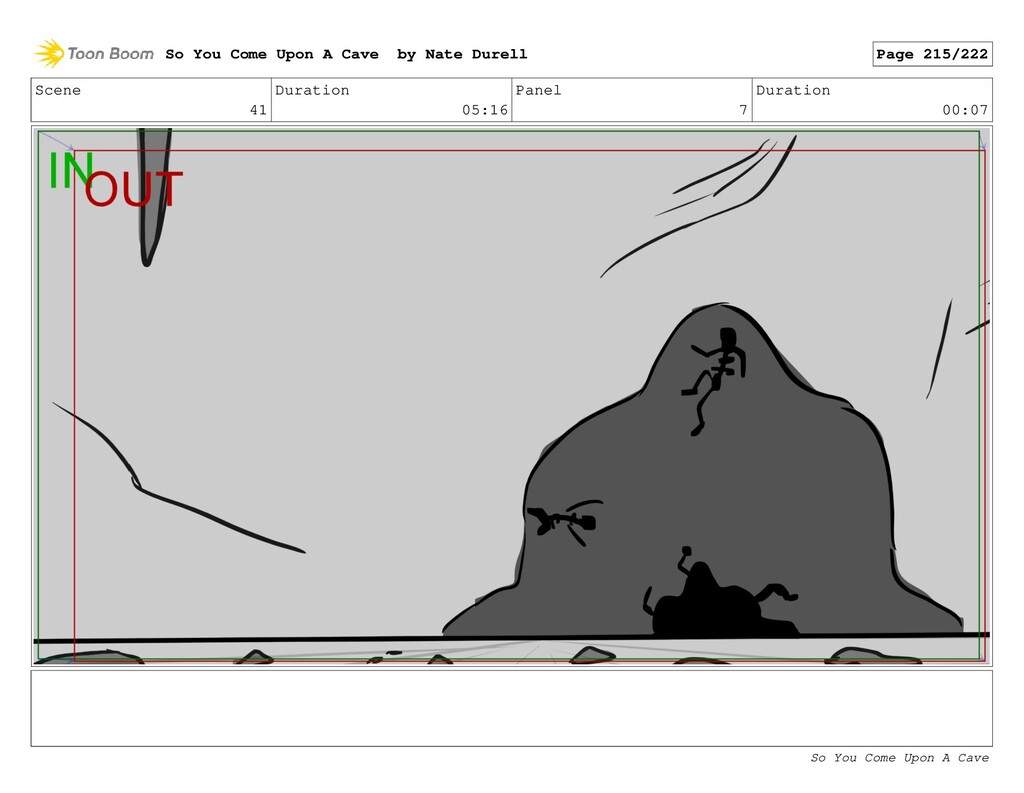Click the panel duration value '00:07'

point(965,110)
